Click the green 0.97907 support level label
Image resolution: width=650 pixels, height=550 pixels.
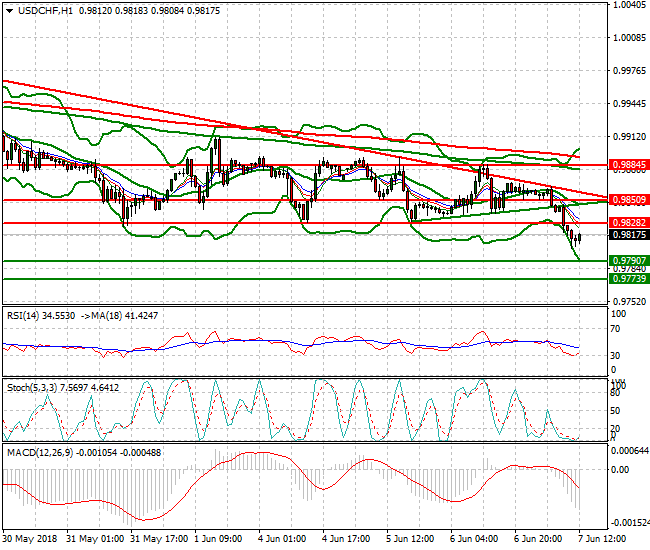pos(629,261)
